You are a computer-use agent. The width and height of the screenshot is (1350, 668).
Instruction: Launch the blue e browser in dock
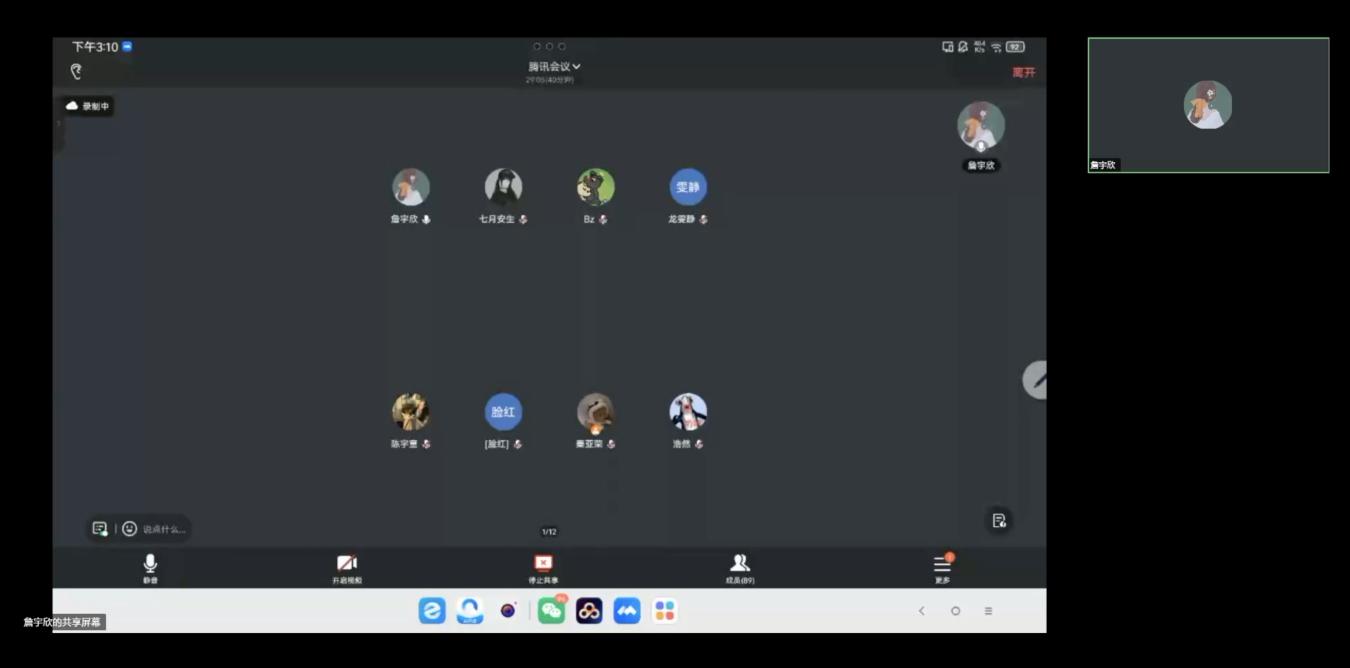point(432,610)
